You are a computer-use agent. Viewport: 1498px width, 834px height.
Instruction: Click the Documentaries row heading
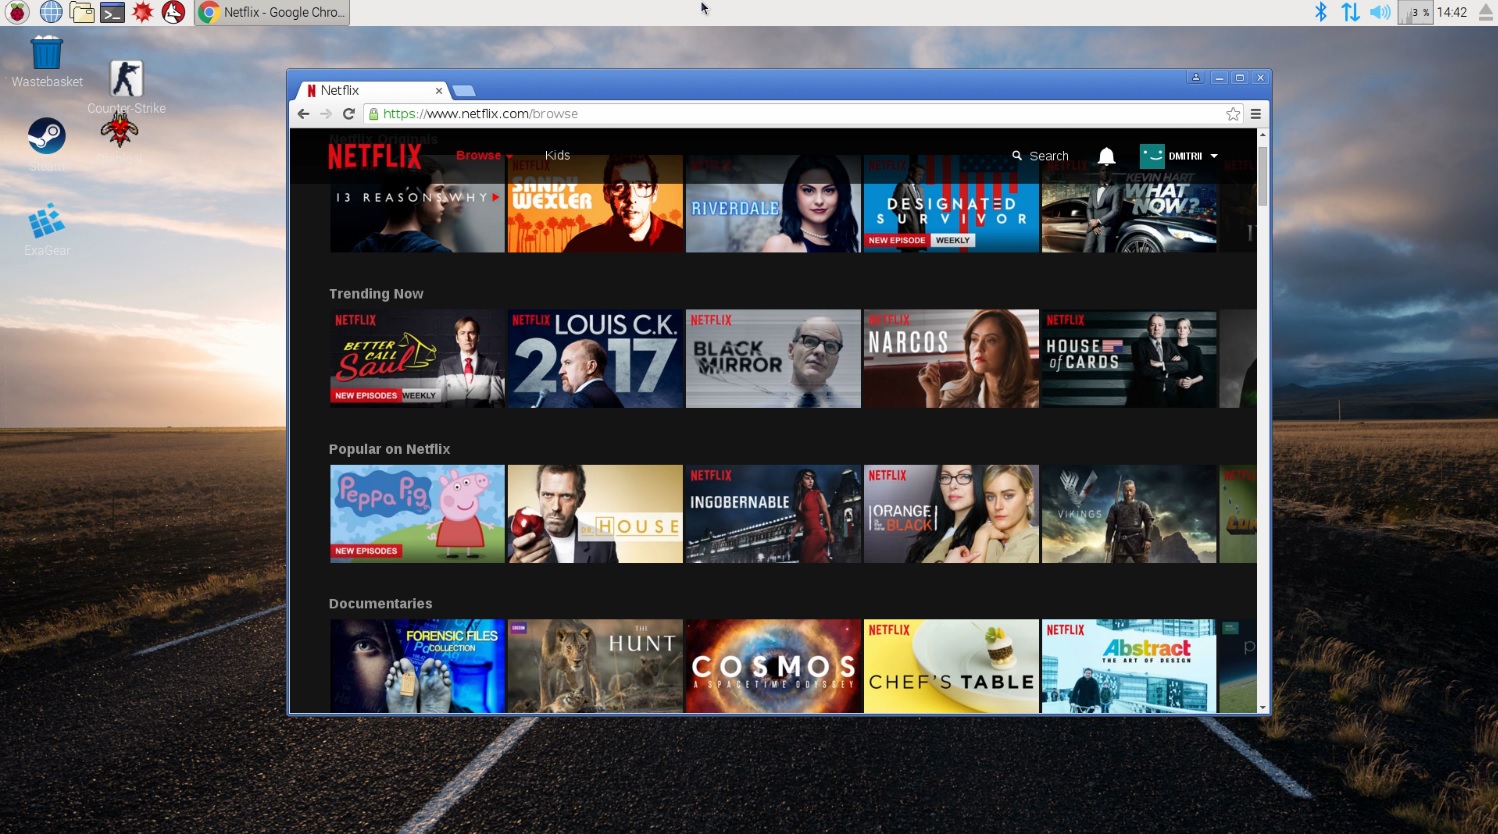(380, 604)
